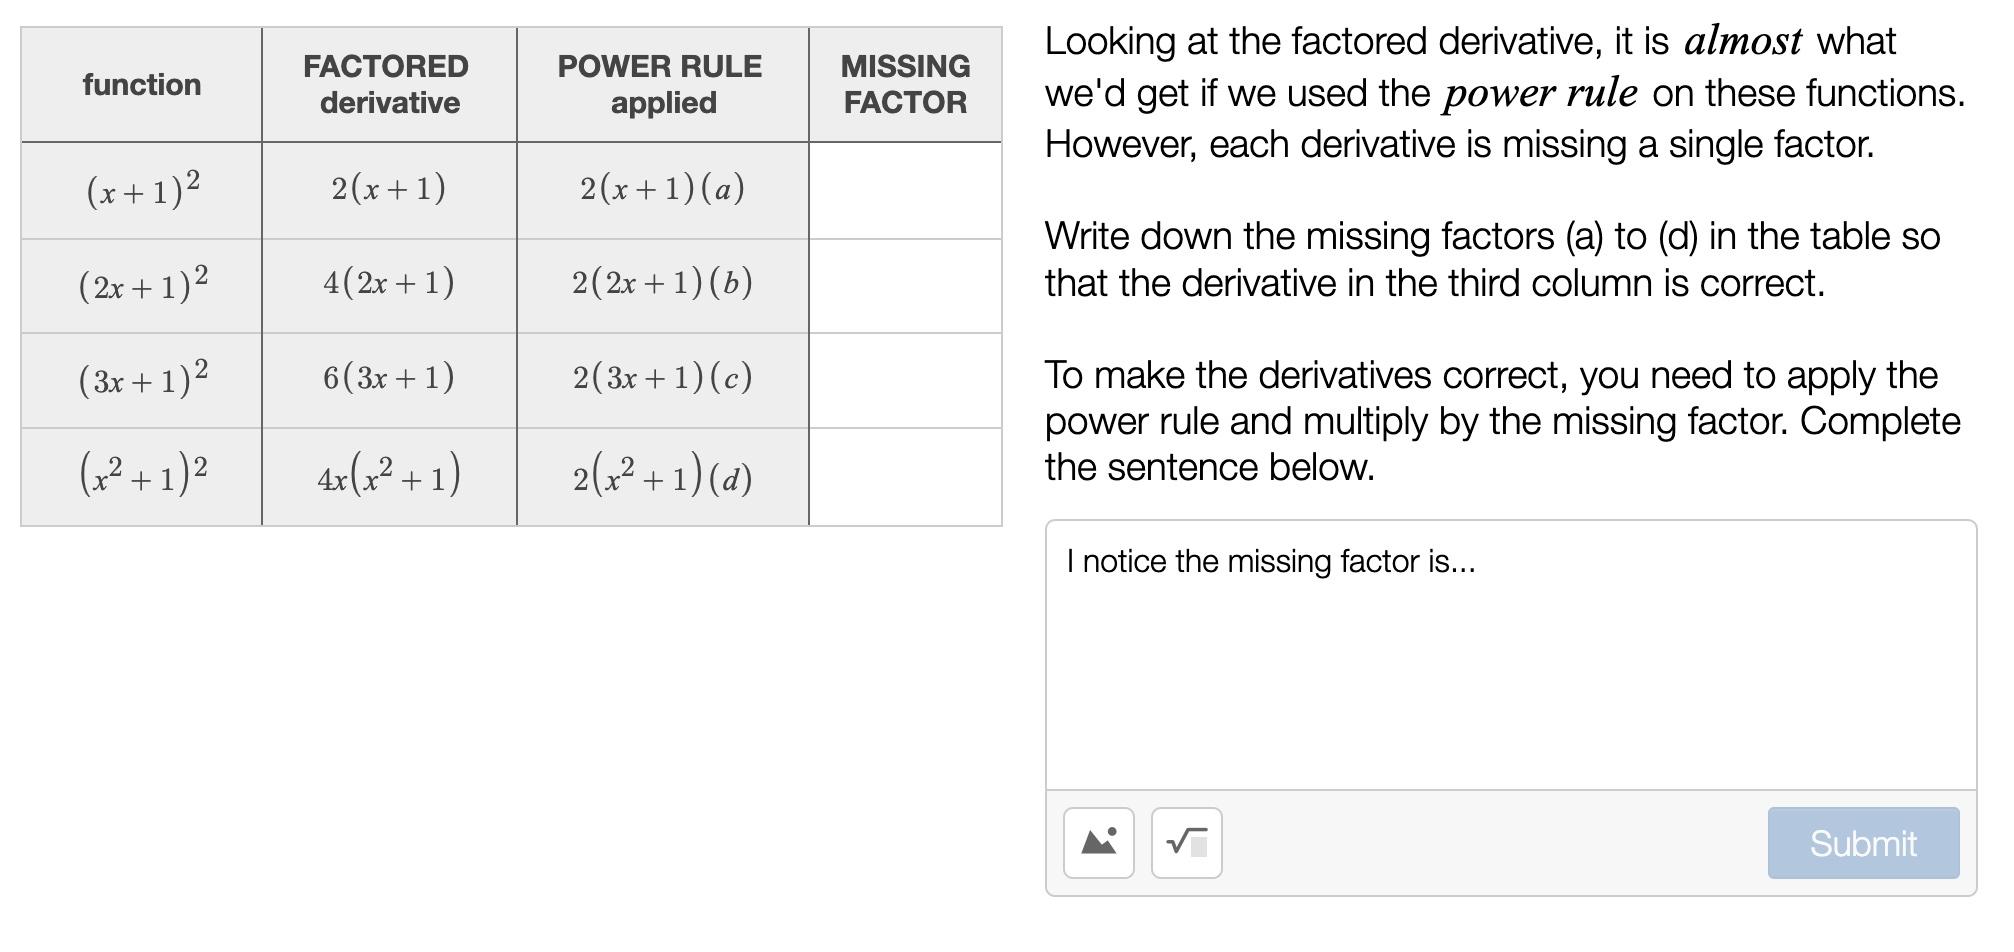Click the empty missing factor cell for 2(x²+1)(d)
The image size is (2014, 952).
[x=905, y=474]
